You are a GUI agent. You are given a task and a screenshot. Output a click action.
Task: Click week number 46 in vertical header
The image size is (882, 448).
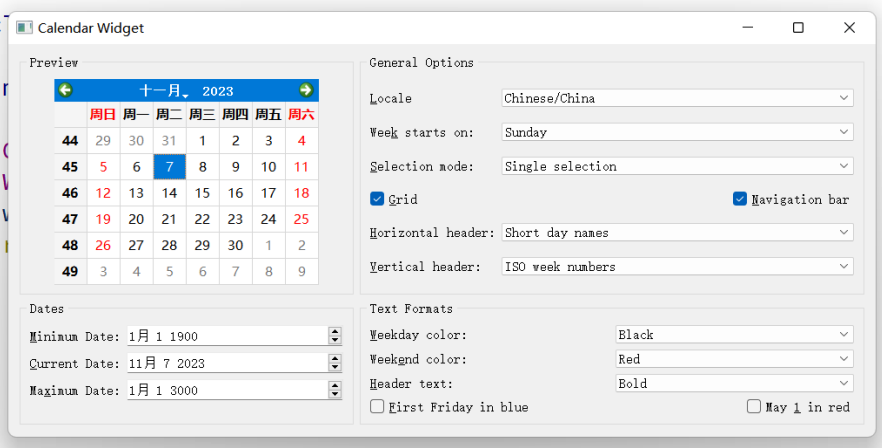[x=70, y=193]
